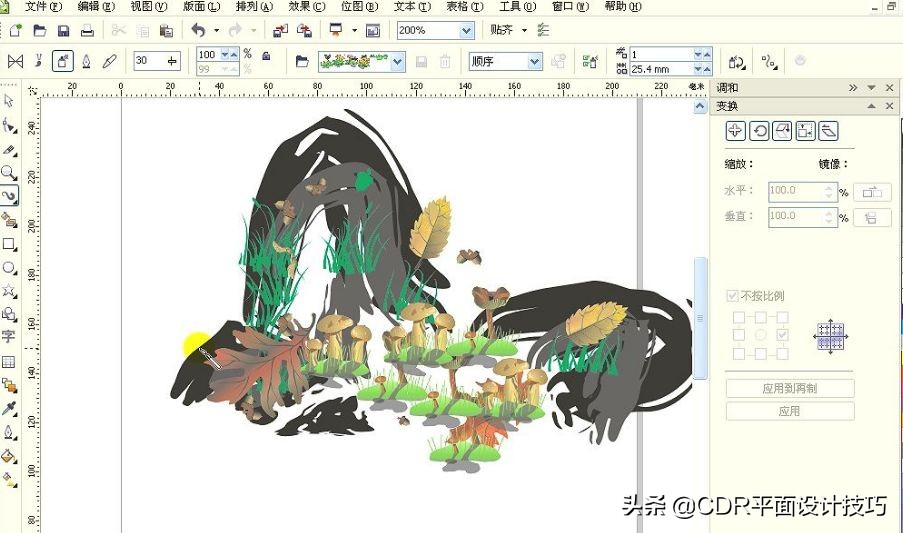Select the top-right anchor point checkbox
Viewport: 903px width, 533px height.
[x=782, y=317]
